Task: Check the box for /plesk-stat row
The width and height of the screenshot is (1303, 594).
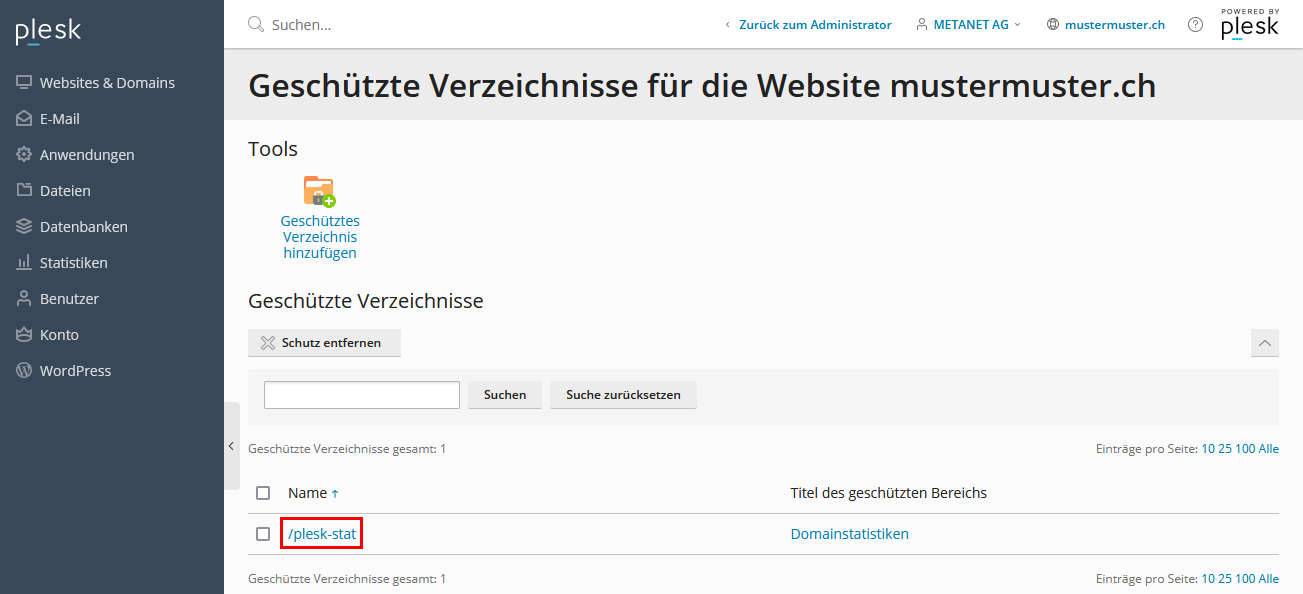Action: tap(263, 534)
